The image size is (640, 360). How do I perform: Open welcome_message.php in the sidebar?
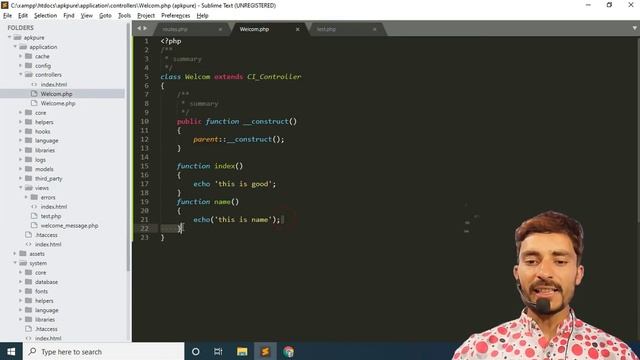pyautogui.click(x=69, y=225)
